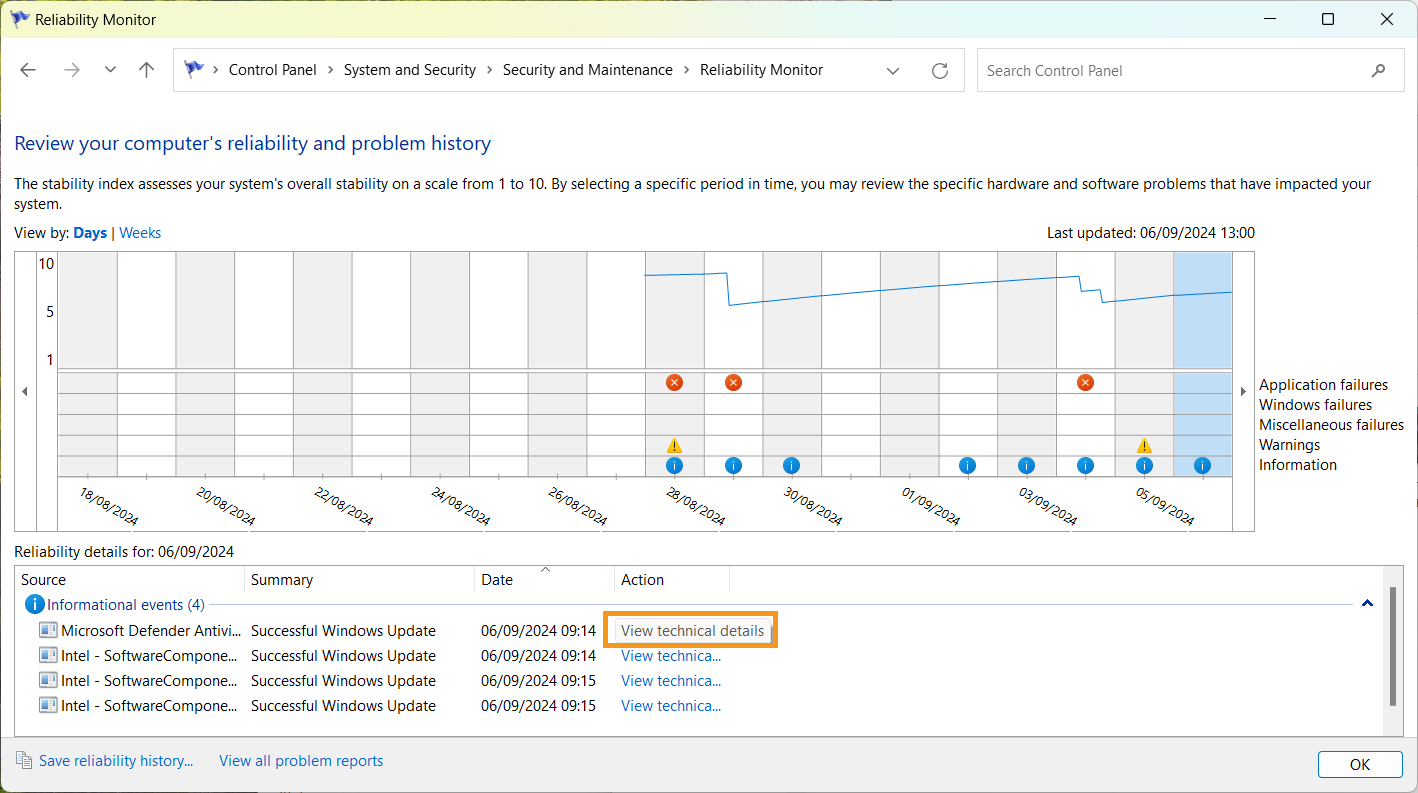Click the refresh button in address bar
The height and width of the screenshot is (793, 1418).
click(939, 70)
